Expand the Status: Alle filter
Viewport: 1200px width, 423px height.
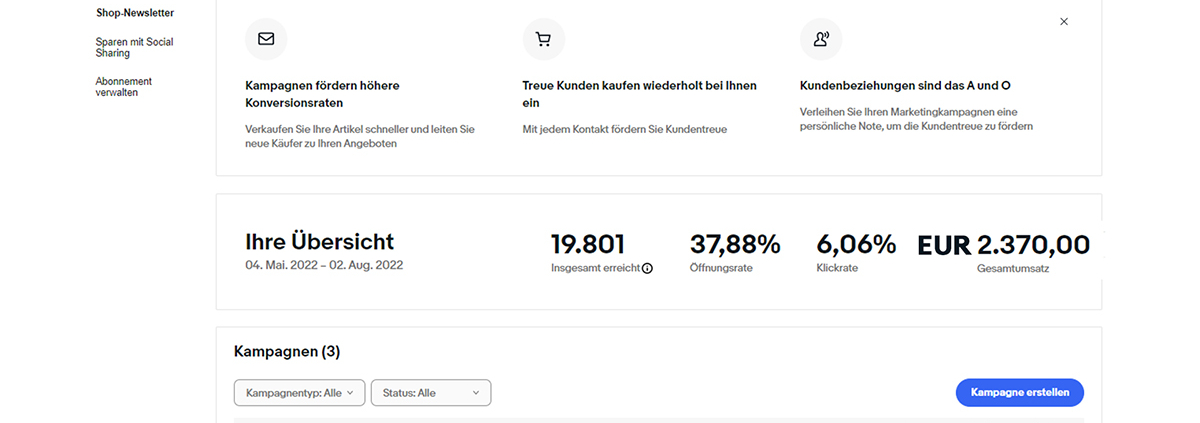(431, 393)
